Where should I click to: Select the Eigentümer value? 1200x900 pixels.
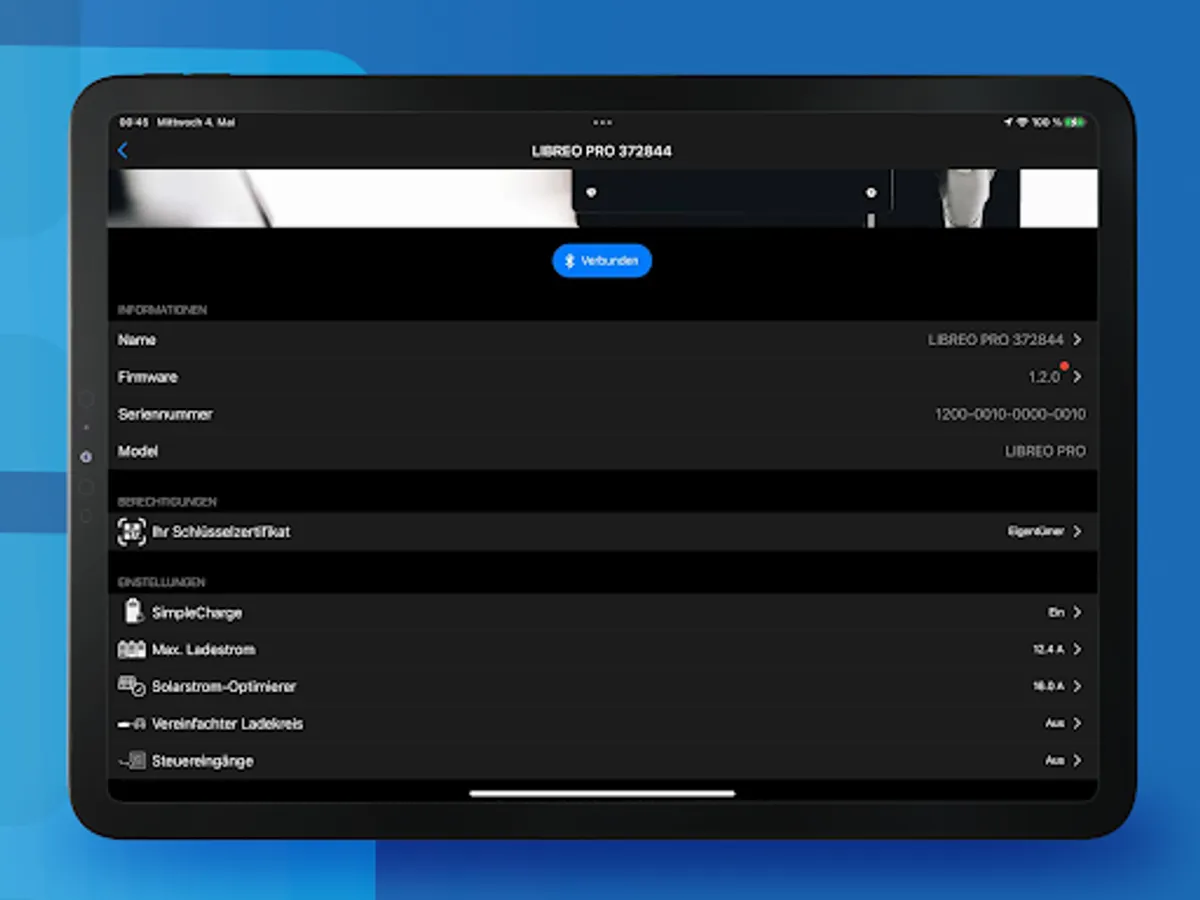(x=1035, y=532)
